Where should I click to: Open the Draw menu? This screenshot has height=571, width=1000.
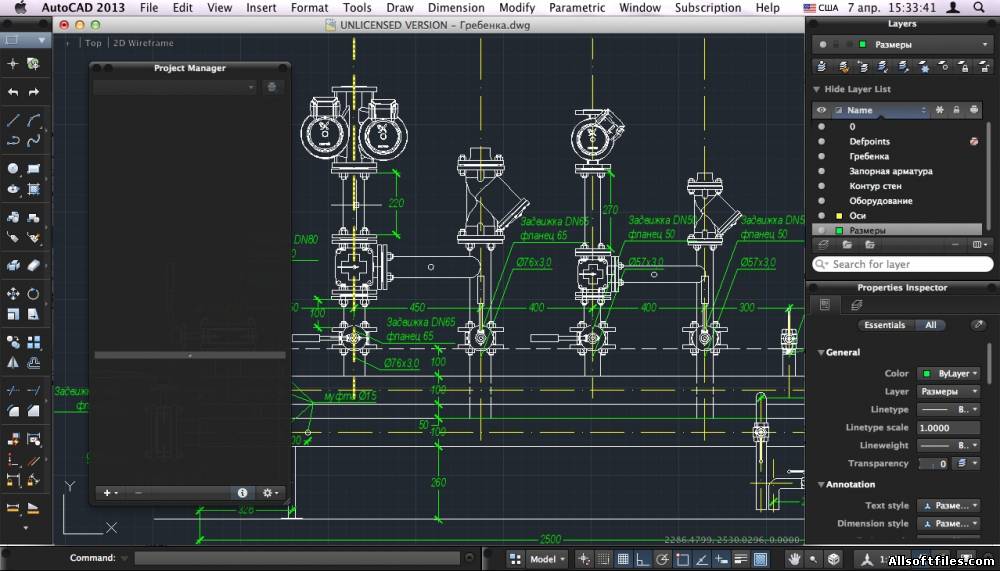click(400, 8)
